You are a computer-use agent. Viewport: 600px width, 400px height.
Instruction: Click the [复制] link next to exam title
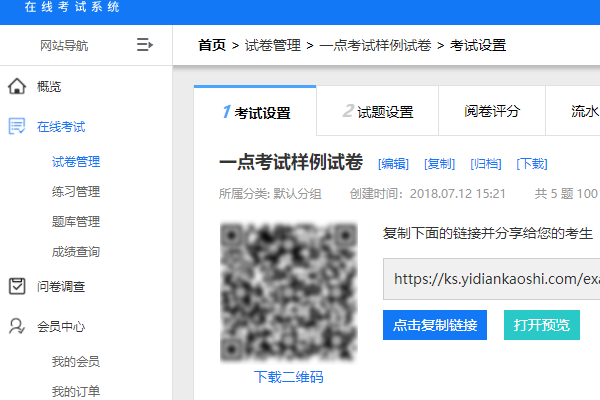(439, 164)
